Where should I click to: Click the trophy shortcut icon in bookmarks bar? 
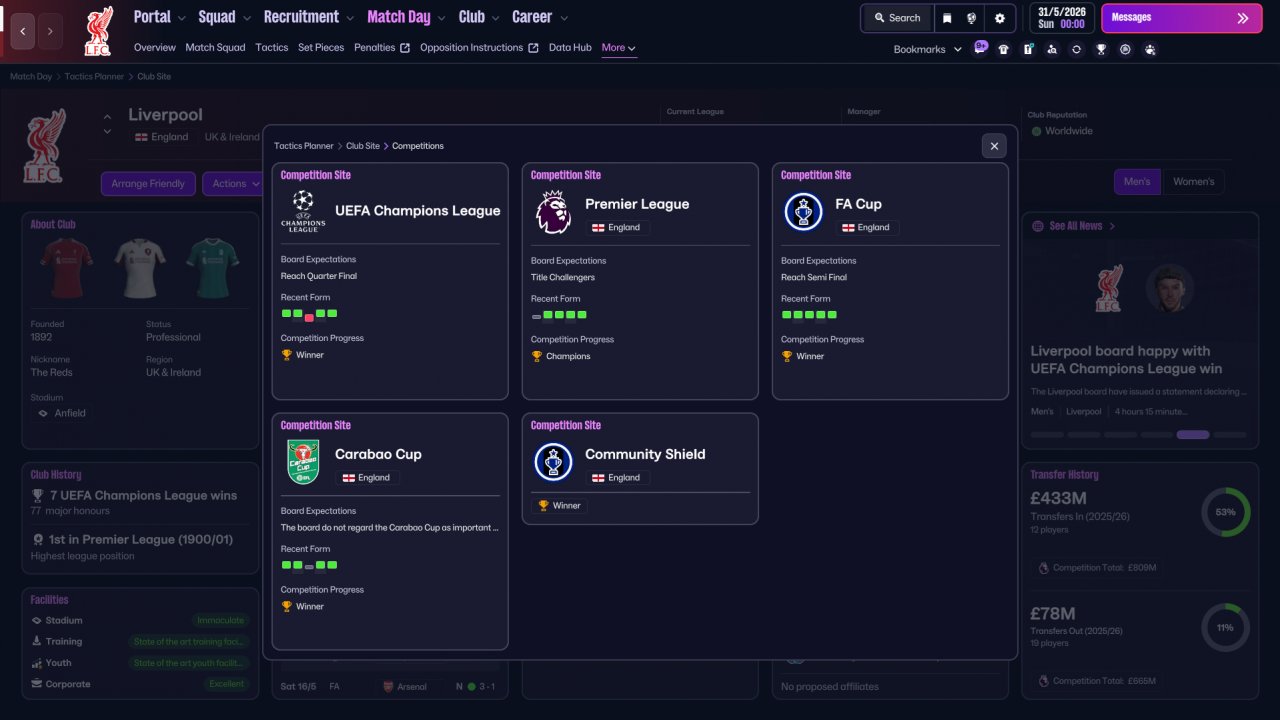pyautogui.click(x=1101, y=49)
